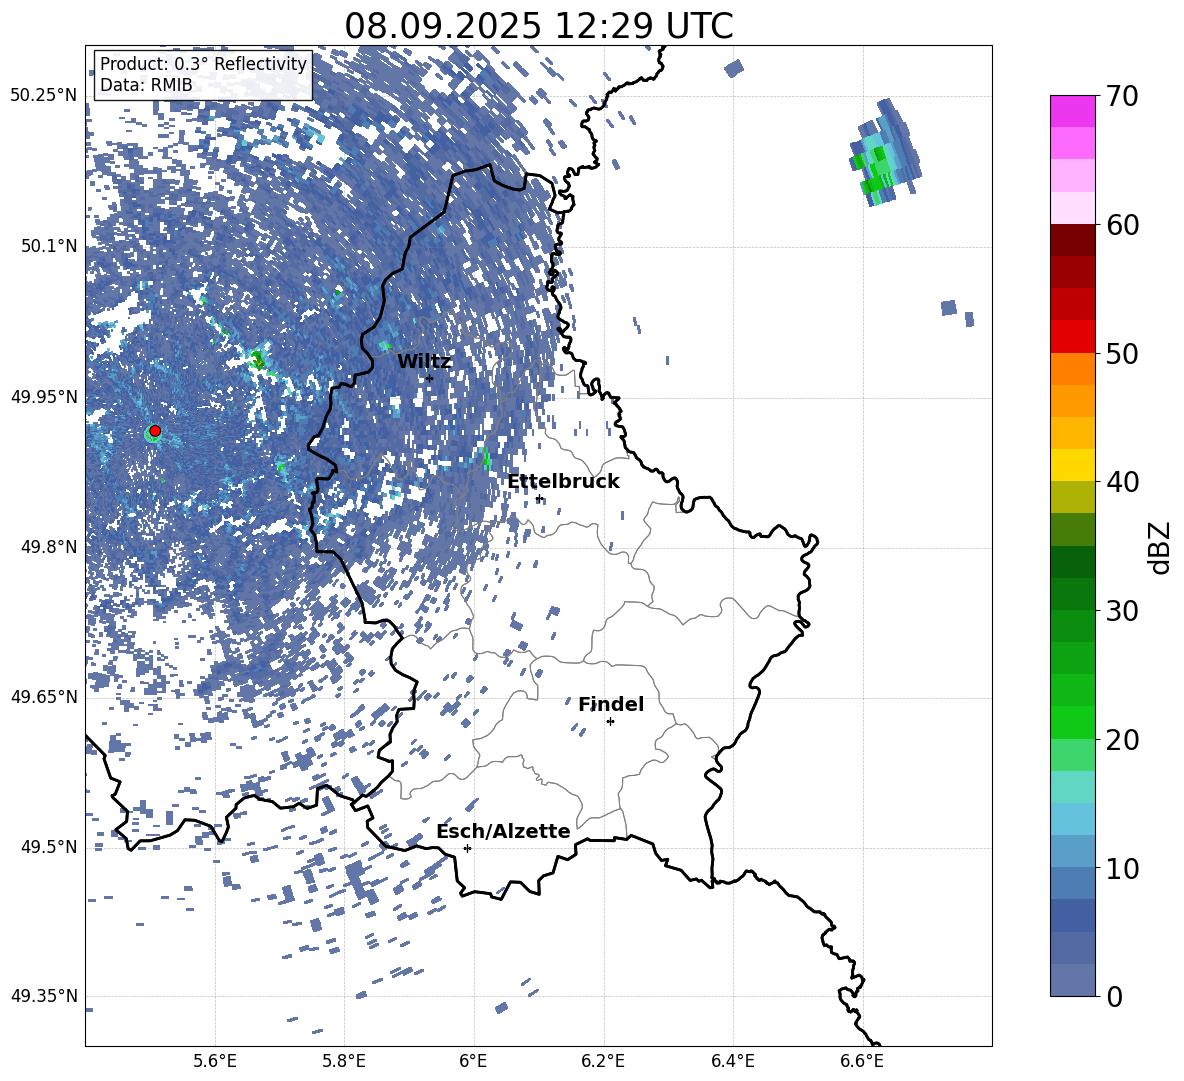This screenshot has width=1184, height=1081.
Task: Click the longitude label 6.2°E
Action: 603,1061
